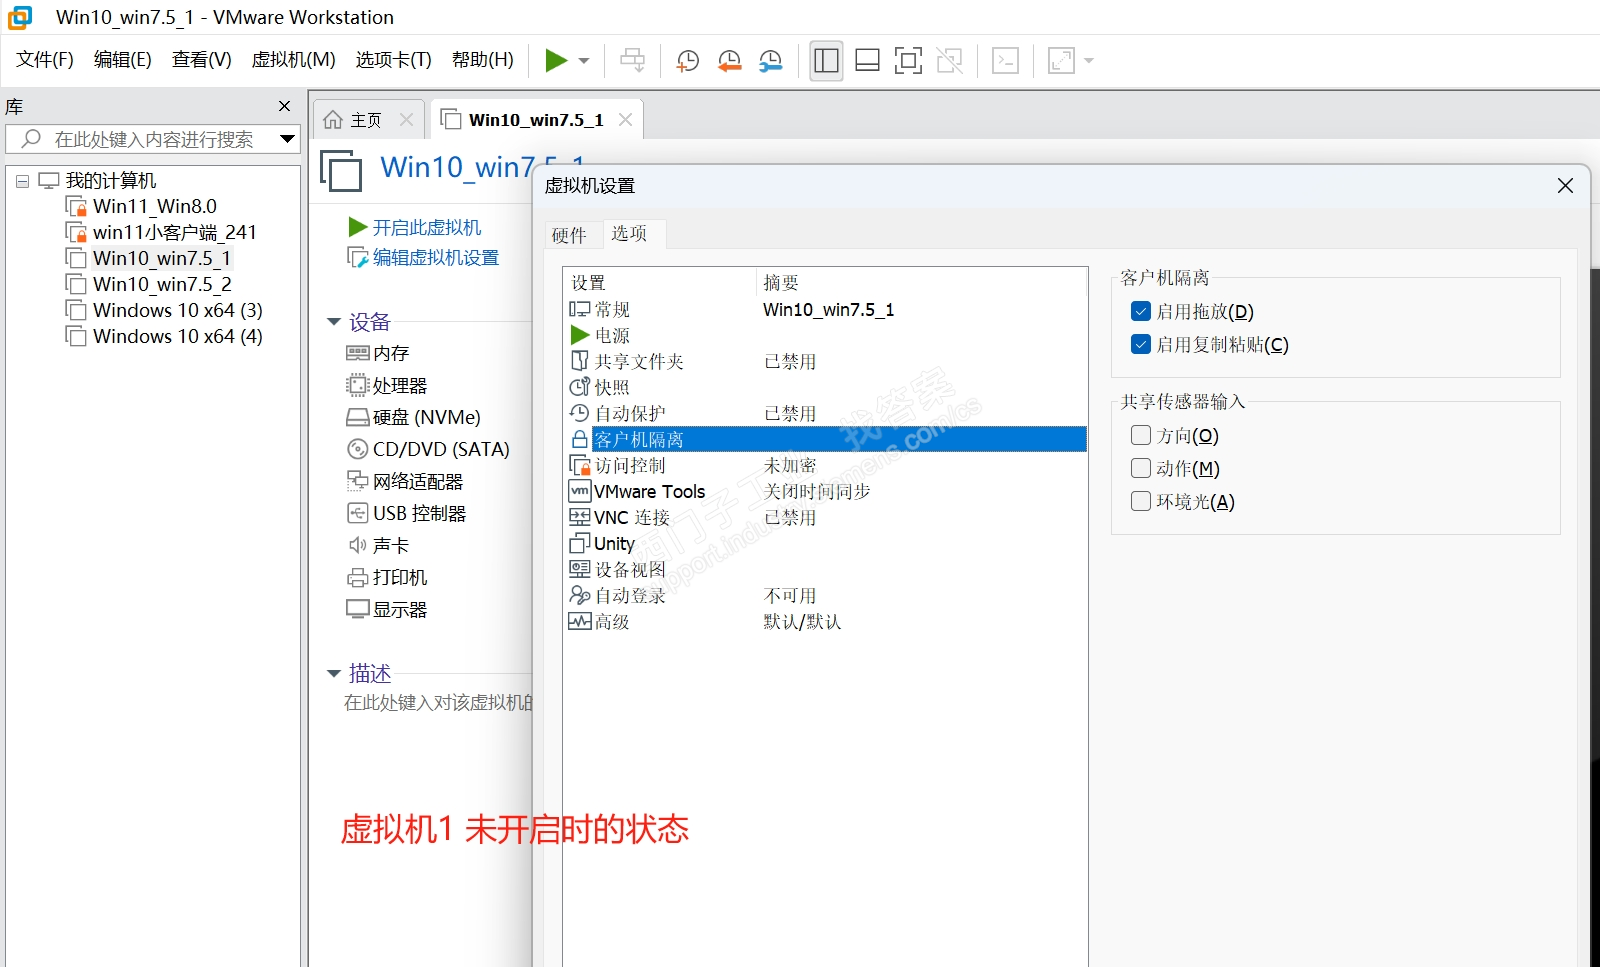Screen dimensions: 1600x967
Task: Open the library search dropdown arrow
Action: pyautogui.click(x=287, y=139)
